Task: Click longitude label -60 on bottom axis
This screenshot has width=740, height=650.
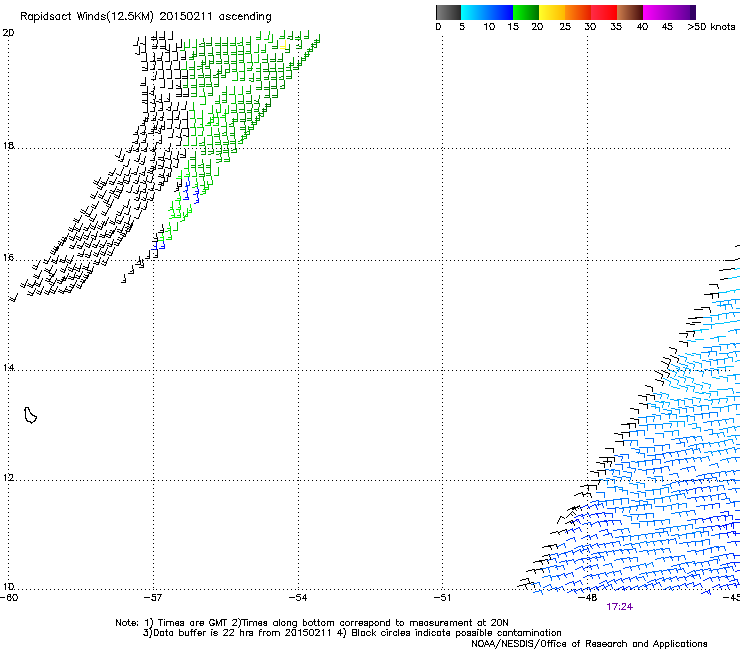Action: (x=9, y=598)
